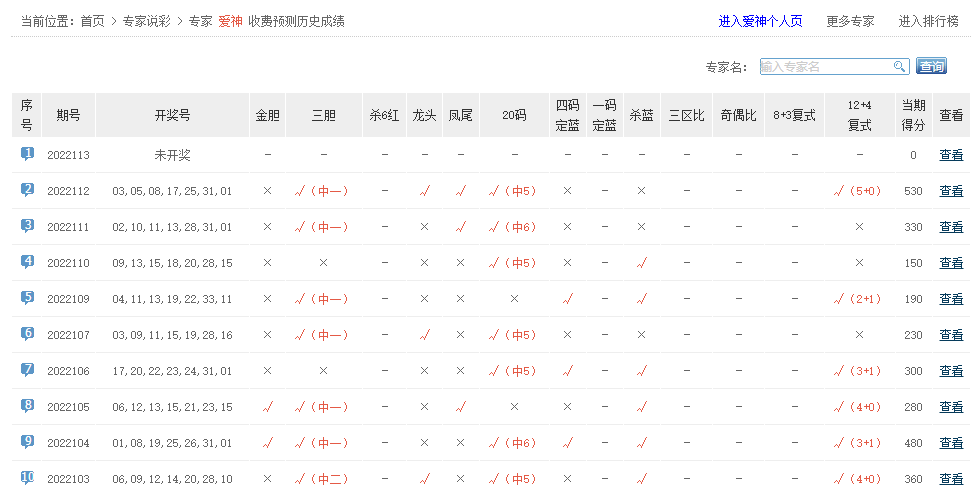Click 查看 for unopened issue 2022113
The height and width of the screenshot is (495, 974).
(x=951, y=155)
